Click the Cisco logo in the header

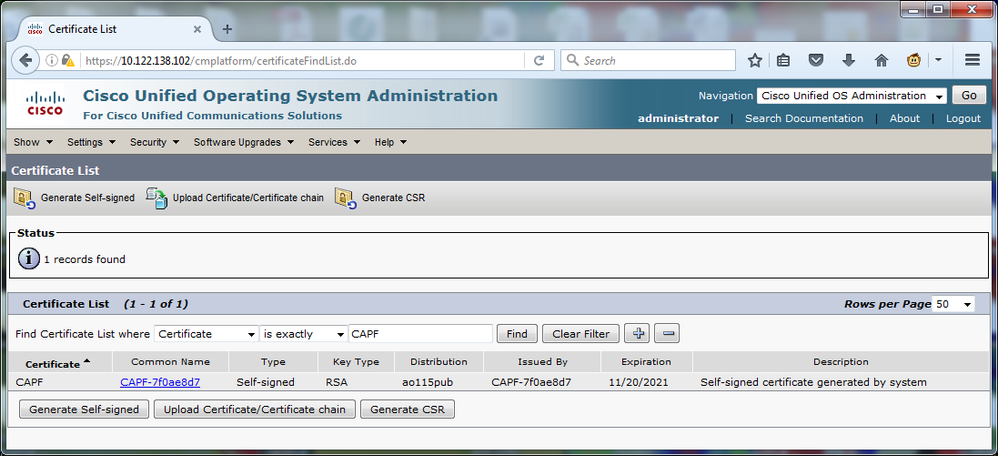pos(45,104)
